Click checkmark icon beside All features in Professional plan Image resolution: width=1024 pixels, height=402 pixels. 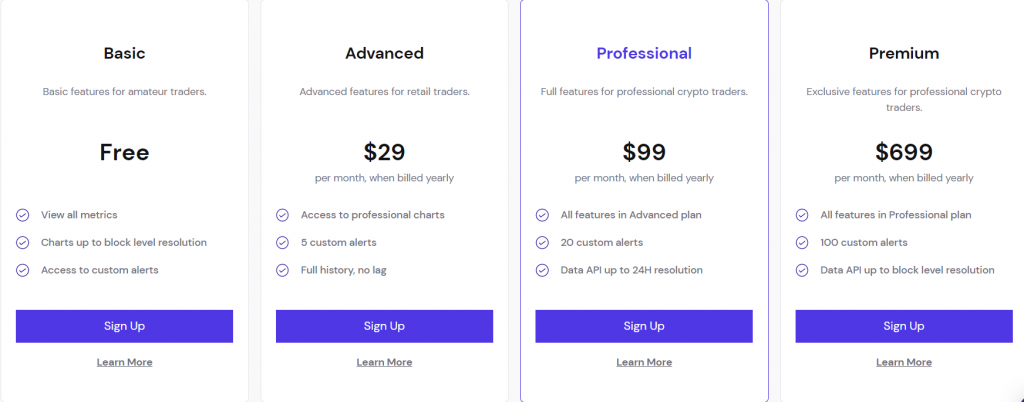(802, 215)
